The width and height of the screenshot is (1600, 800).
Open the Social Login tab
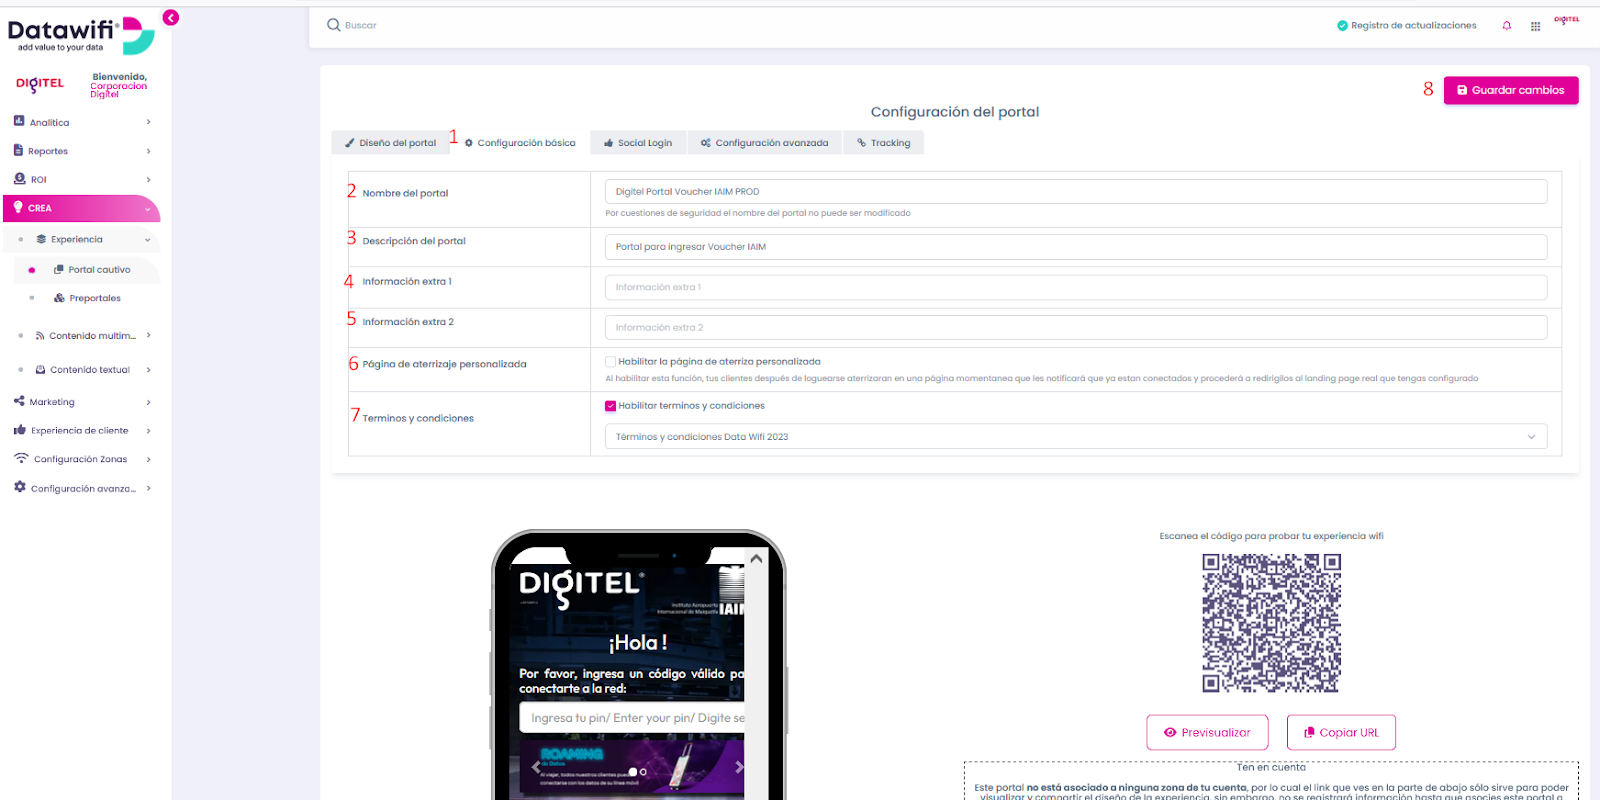coord(638,143)
